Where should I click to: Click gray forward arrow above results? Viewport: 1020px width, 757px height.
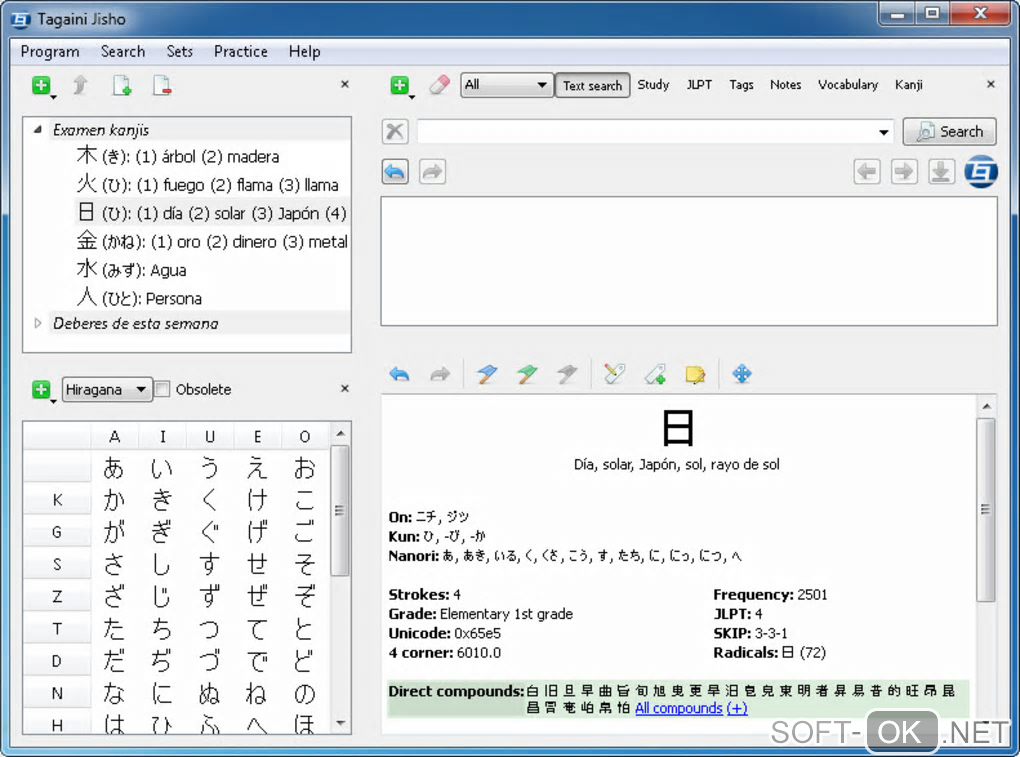(433, 172)
